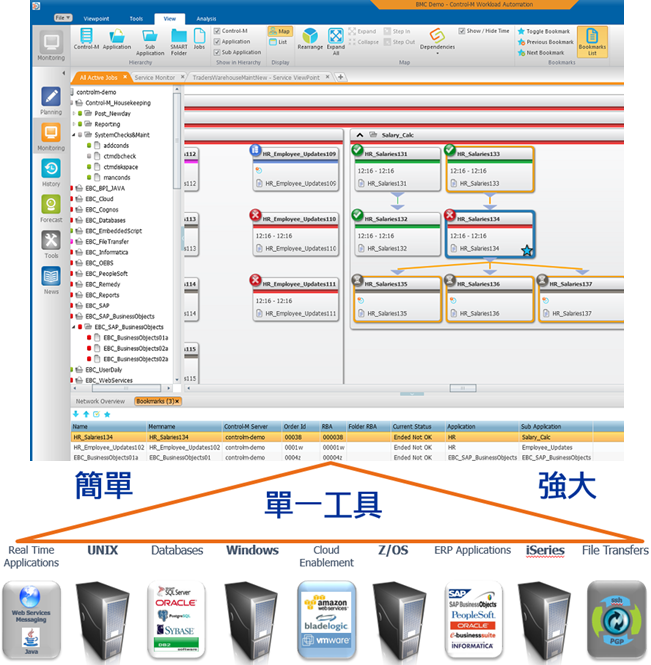Click Expand map button
Viewport: 651px width, 665px height.
pos(363,31)
